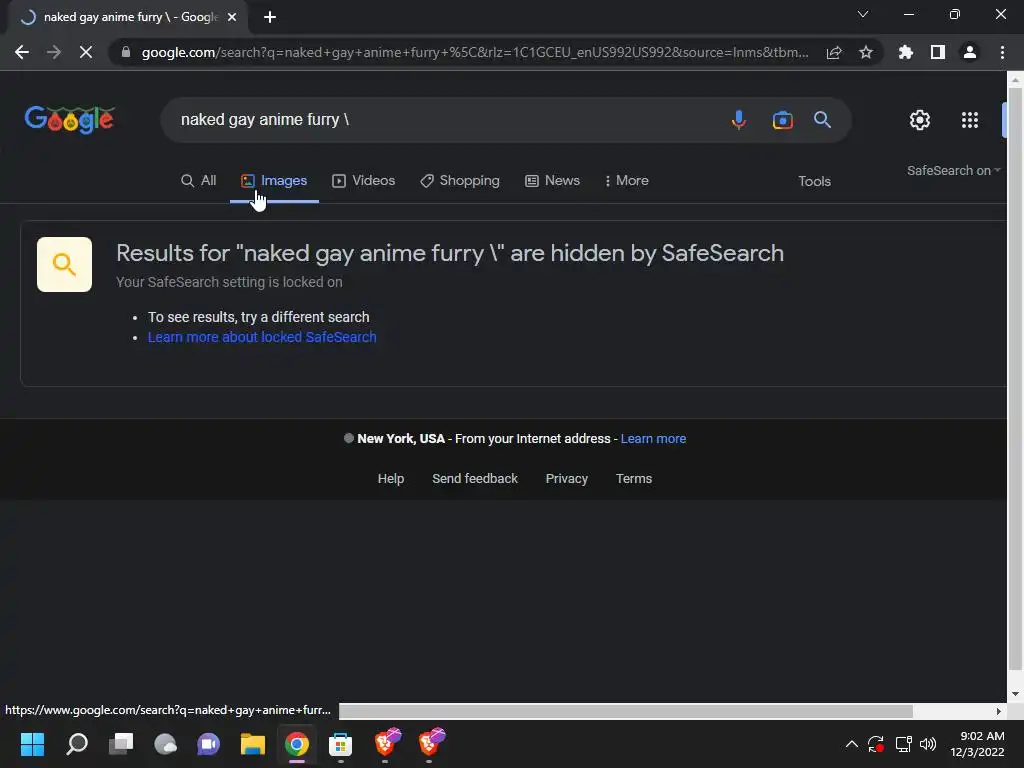Open the Widgets weather icon on taskbar
The width and height of the screenshot is (1024, 768).
[165, 744]
